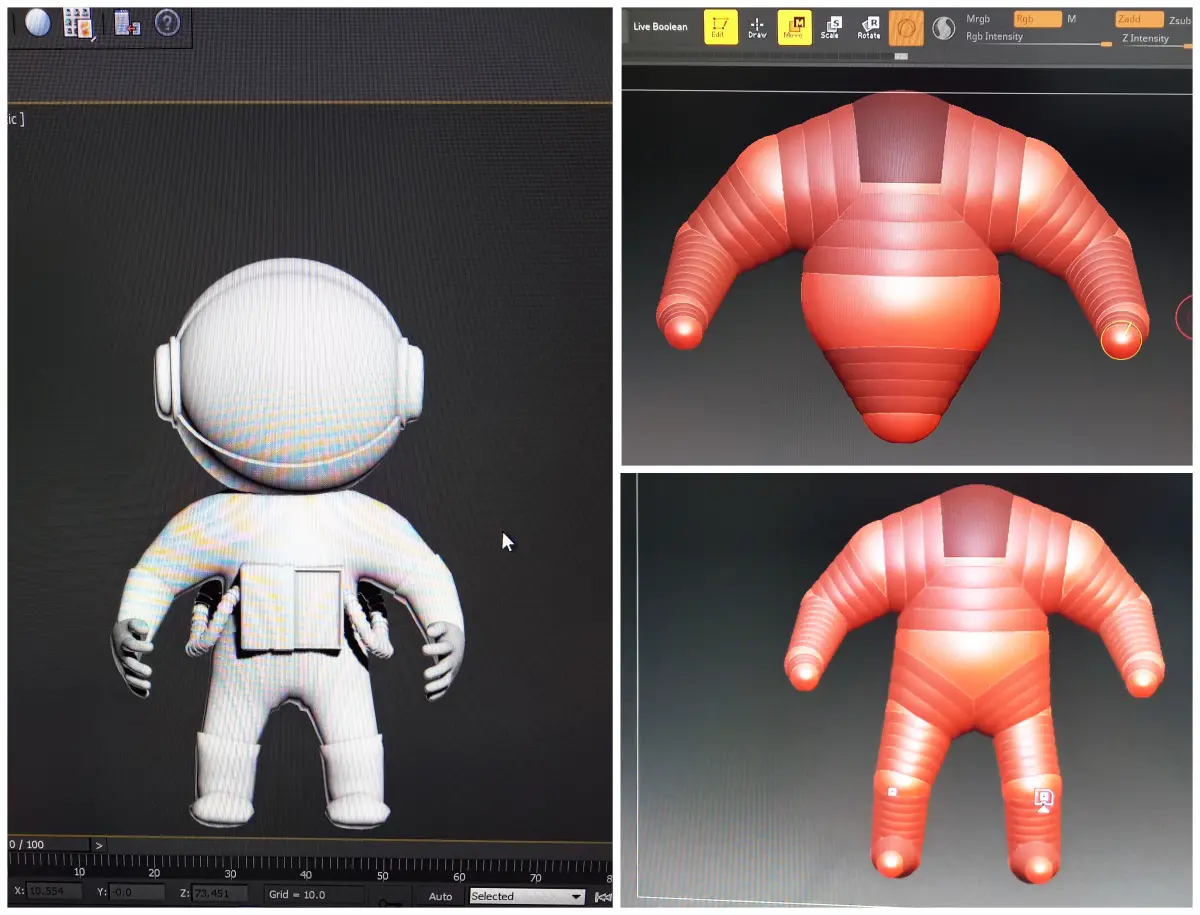Click the gray material sphere icon
Screen dimensions: 1200x915
click(x=943, y=29)
